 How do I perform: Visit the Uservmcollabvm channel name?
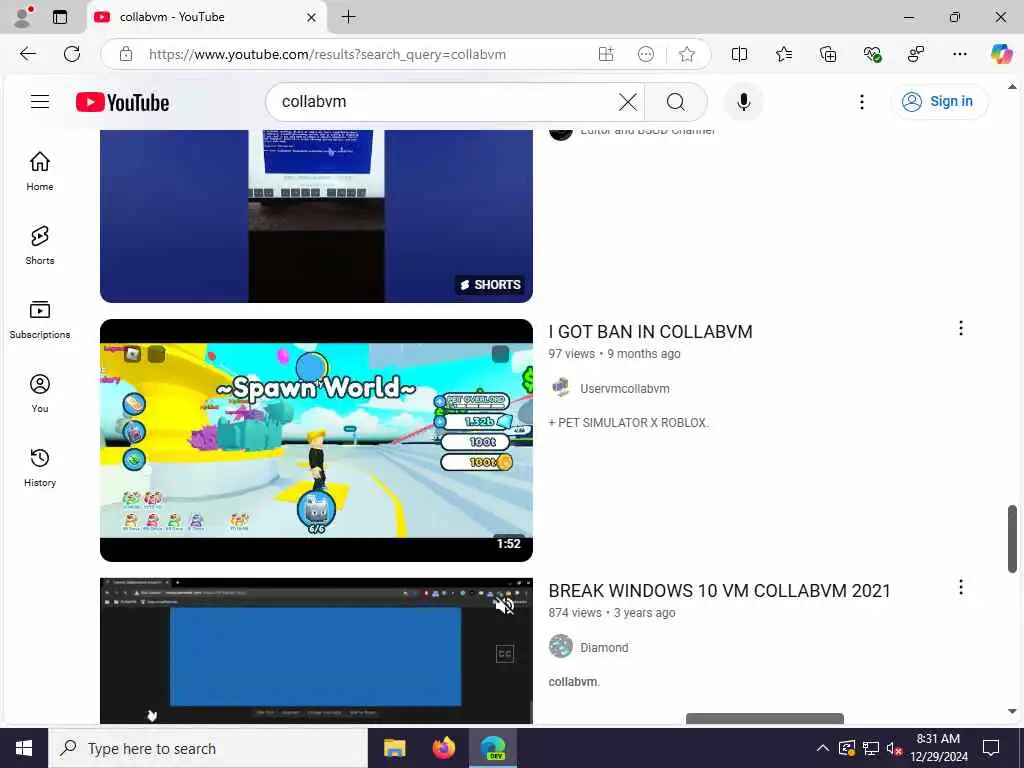[624, 389]
